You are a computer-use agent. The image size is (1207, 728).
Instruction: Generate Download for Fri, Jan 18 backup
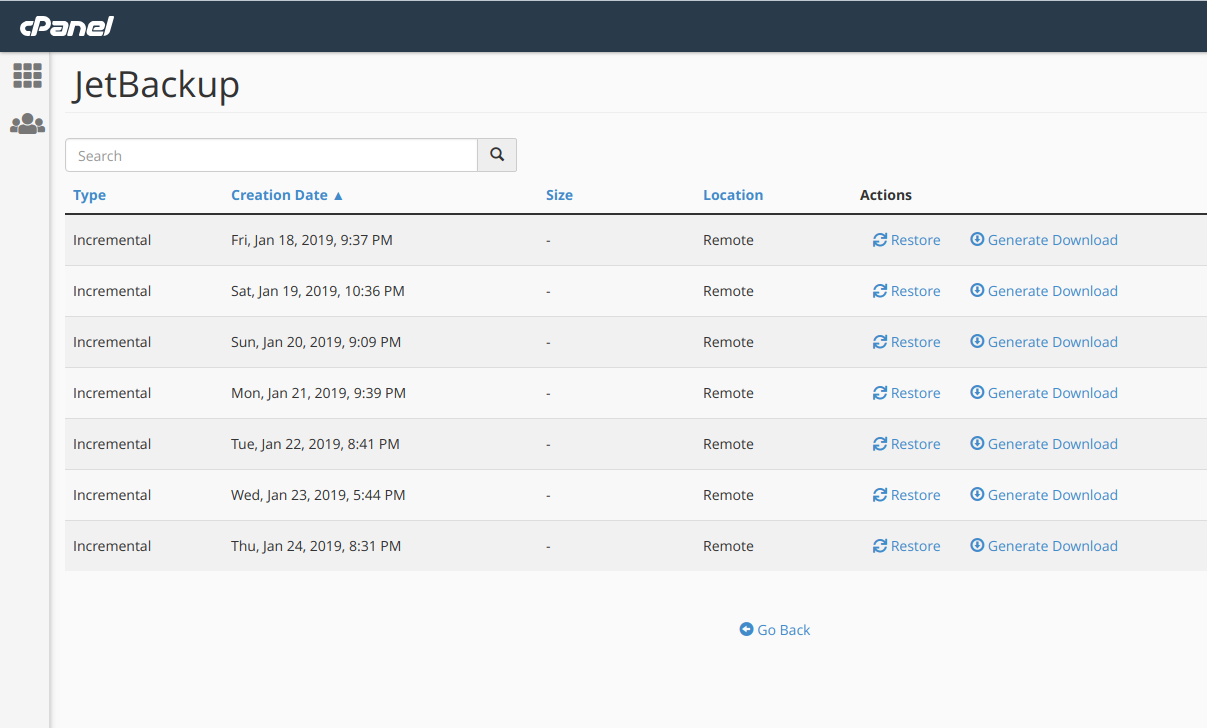[x=1044, y=240]
